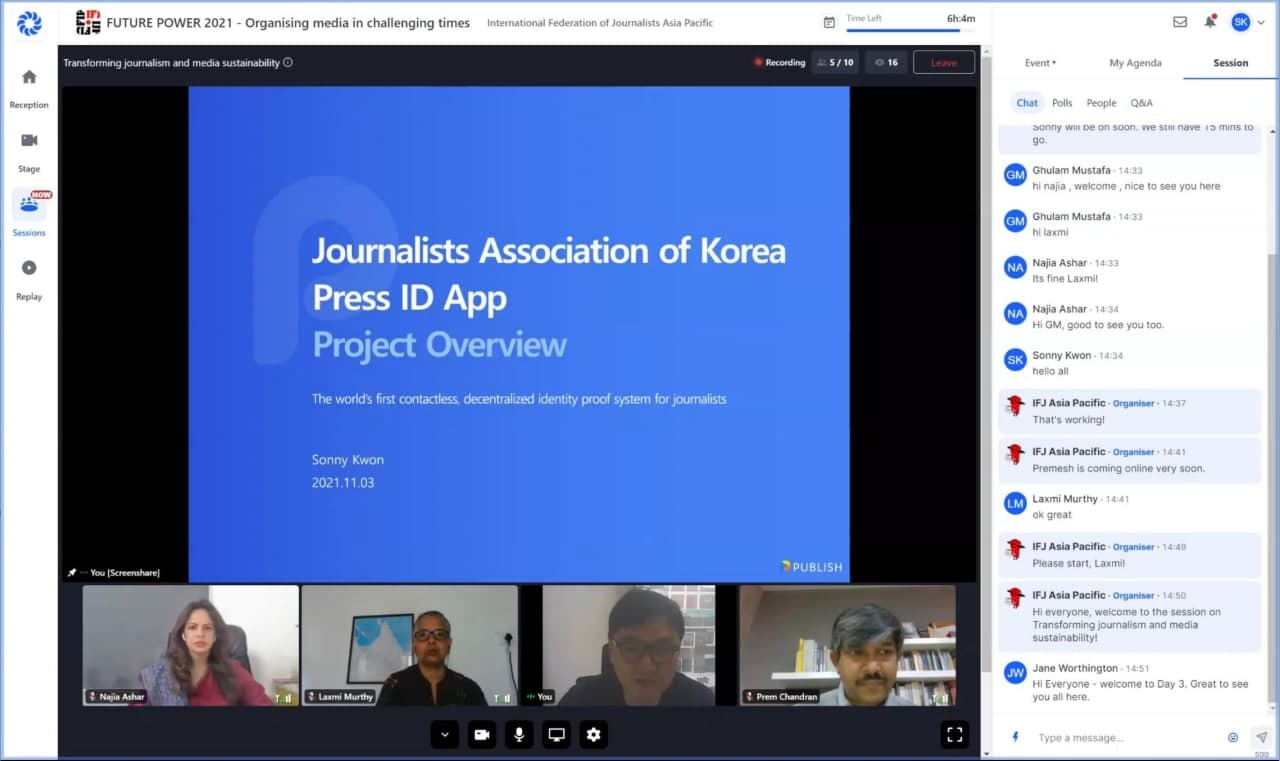The image size is (1280, 761).
Task: Open the Replay section icon
Action: click(29, 268)
